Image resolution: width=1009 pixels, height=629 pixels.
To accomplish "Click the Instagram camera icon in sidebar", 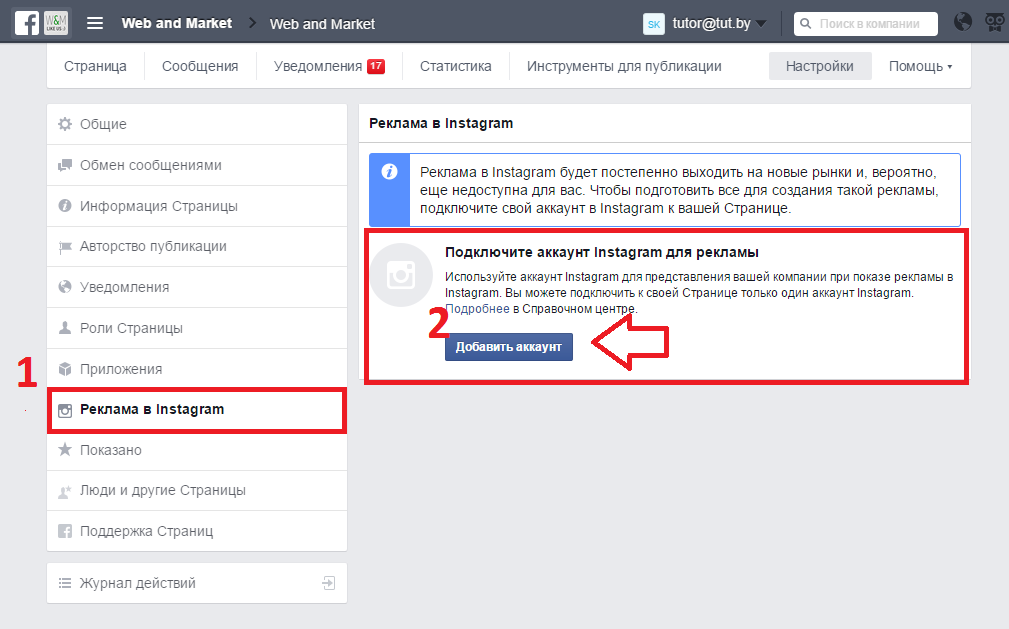I will 65,410.
